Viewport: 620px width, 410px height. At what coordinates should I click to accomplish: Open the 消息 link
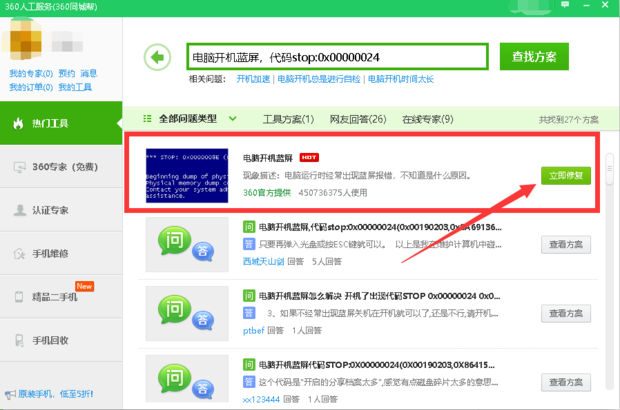point(89,74)
